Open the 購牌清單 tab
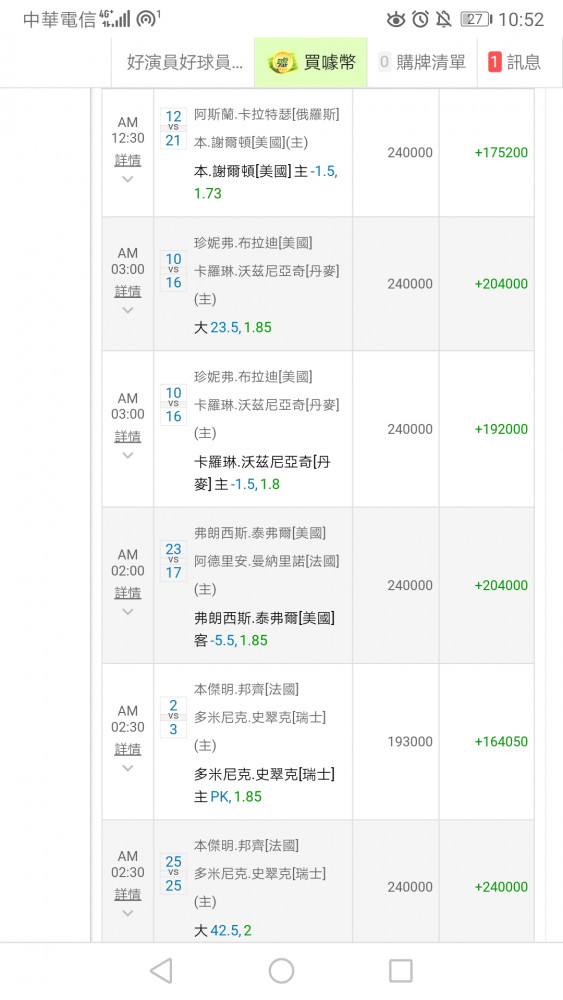Screen dimensions: 563x1000 click(x=421, y=62)
